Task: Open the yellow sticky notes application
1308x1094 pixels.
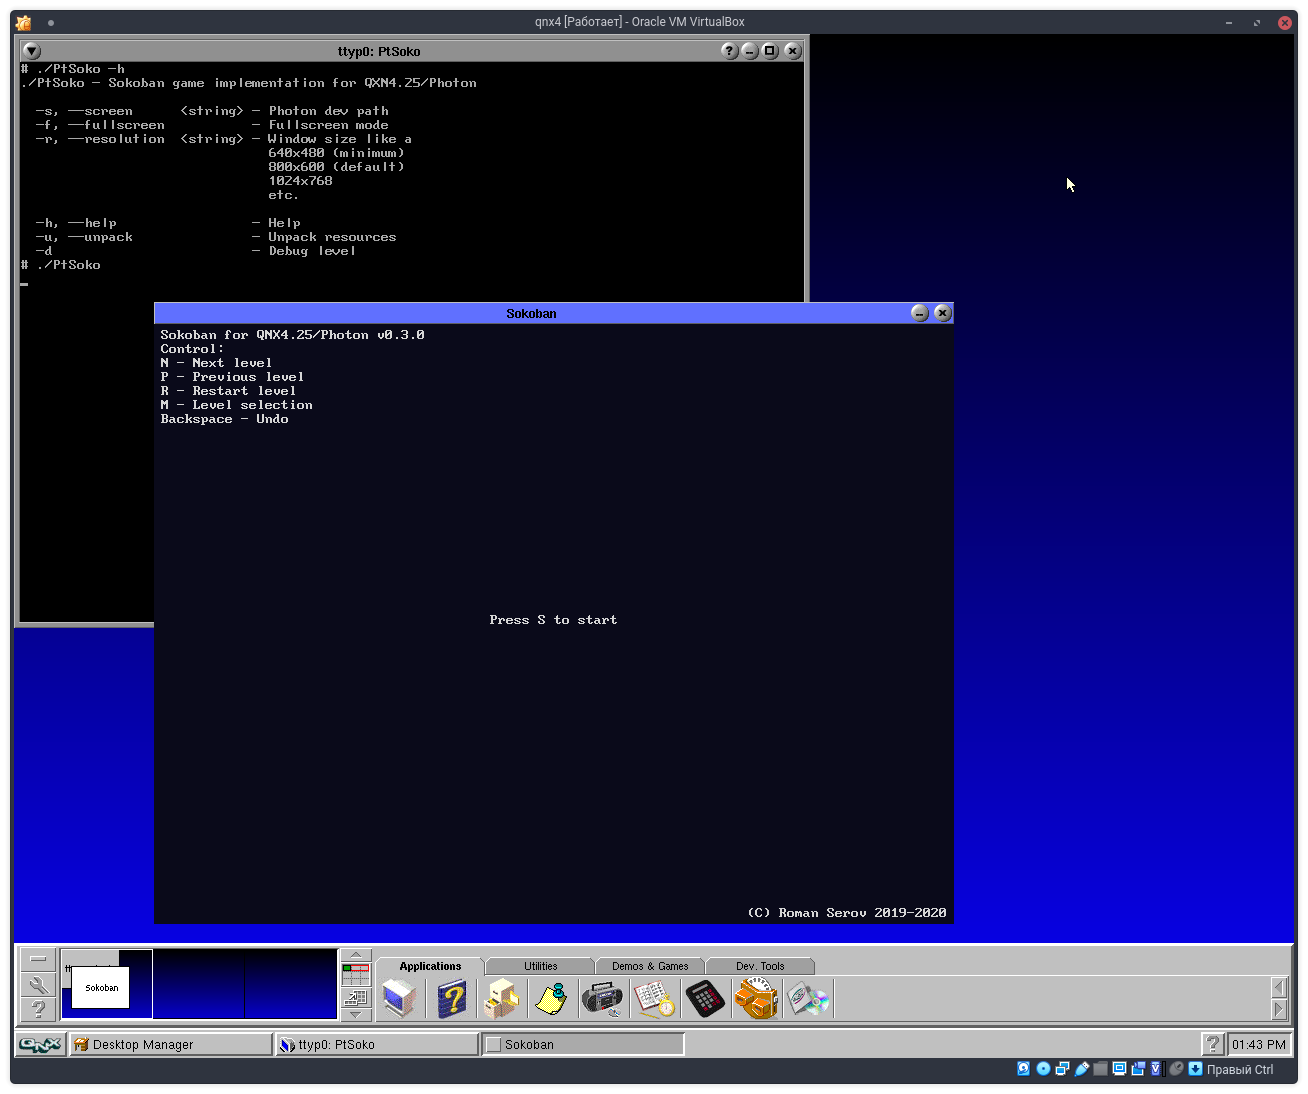Action: [x=551, y=998]
